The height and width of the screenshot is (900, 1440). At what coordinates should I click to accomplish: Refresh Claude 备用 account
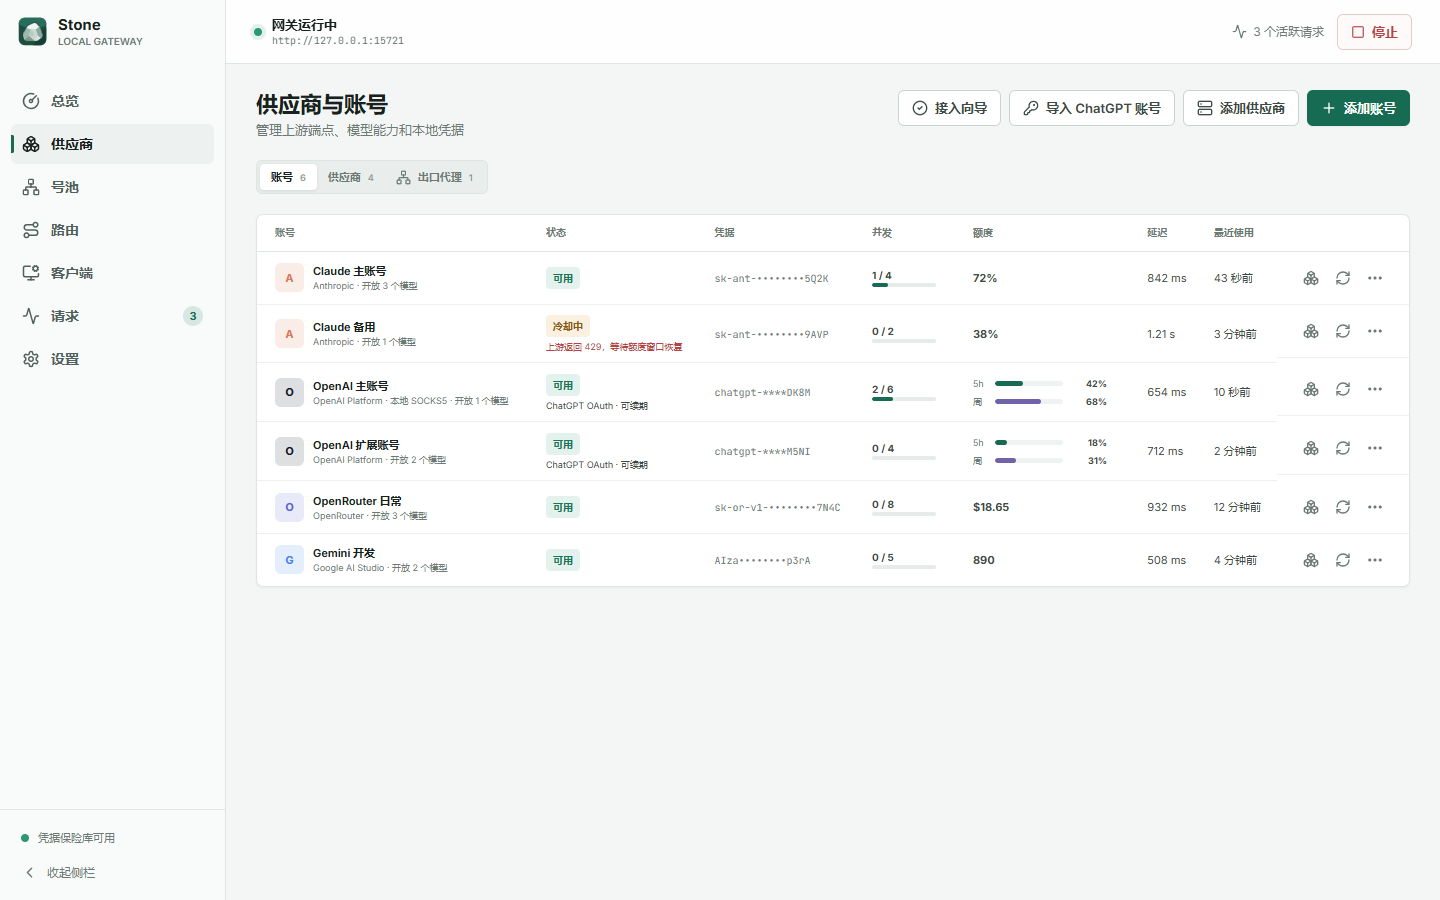pyautogui.click(x=1343, y=331)
